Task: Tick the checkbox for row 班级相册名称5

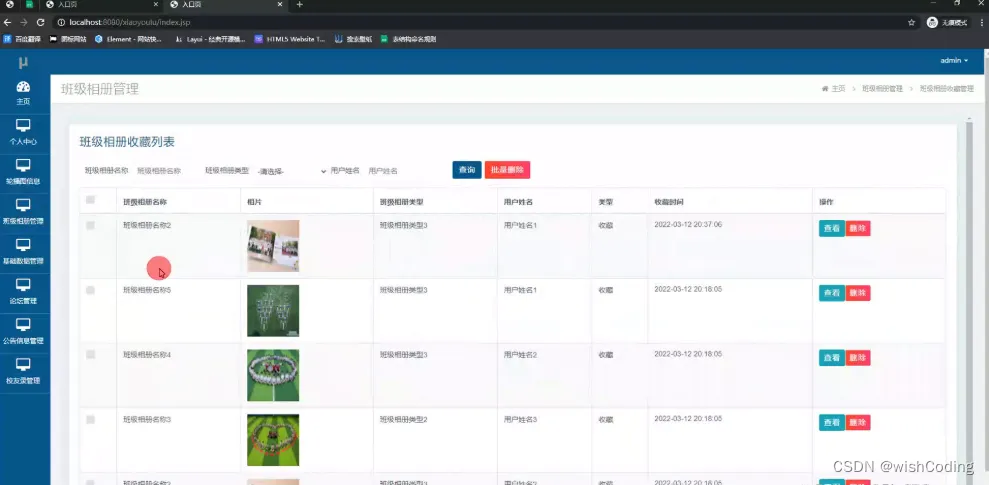Action: pyautogui.click(x=90, y=290)
